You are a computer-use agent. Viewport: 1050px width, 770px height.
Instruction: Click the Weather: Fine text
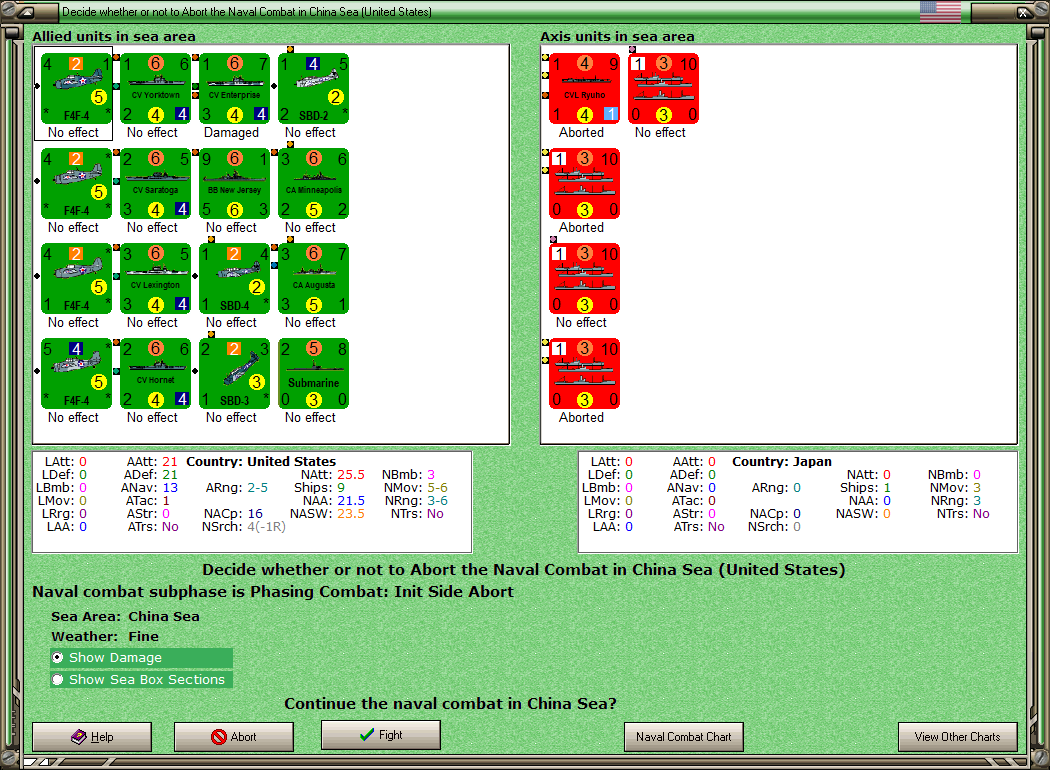(x=105, y=637)
